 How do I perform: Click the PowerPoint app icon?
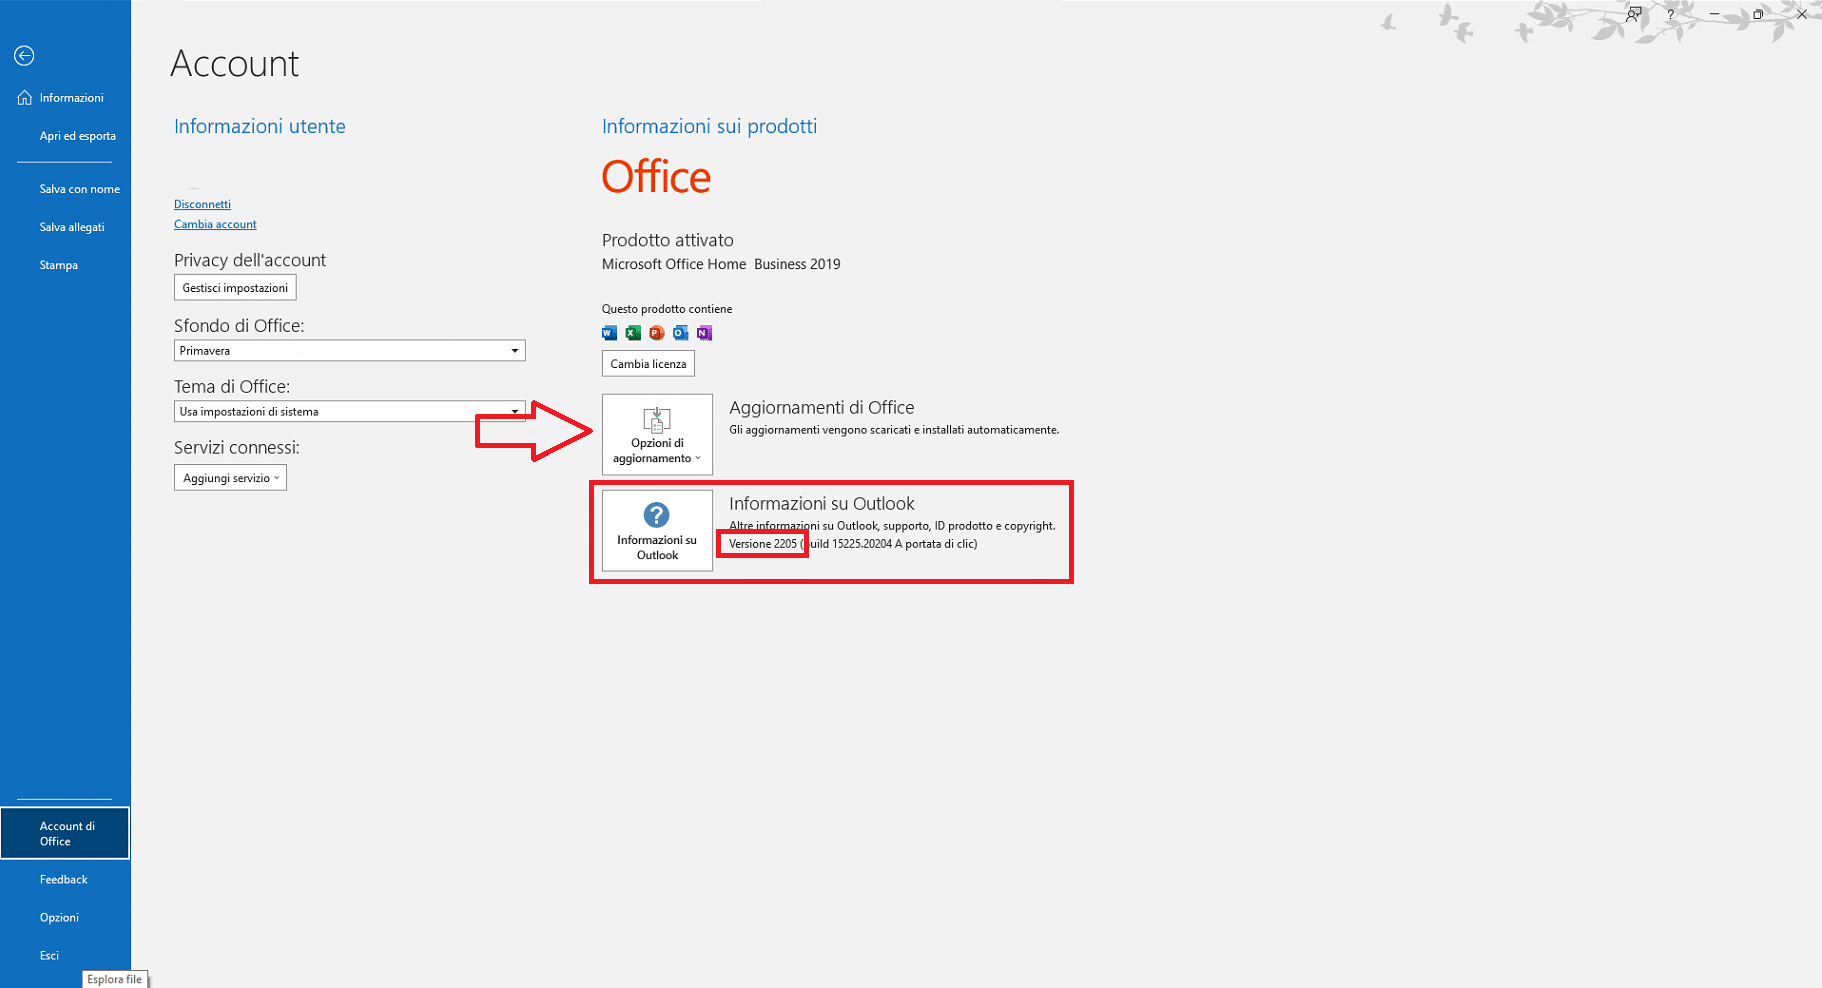(x=657, y=333)
